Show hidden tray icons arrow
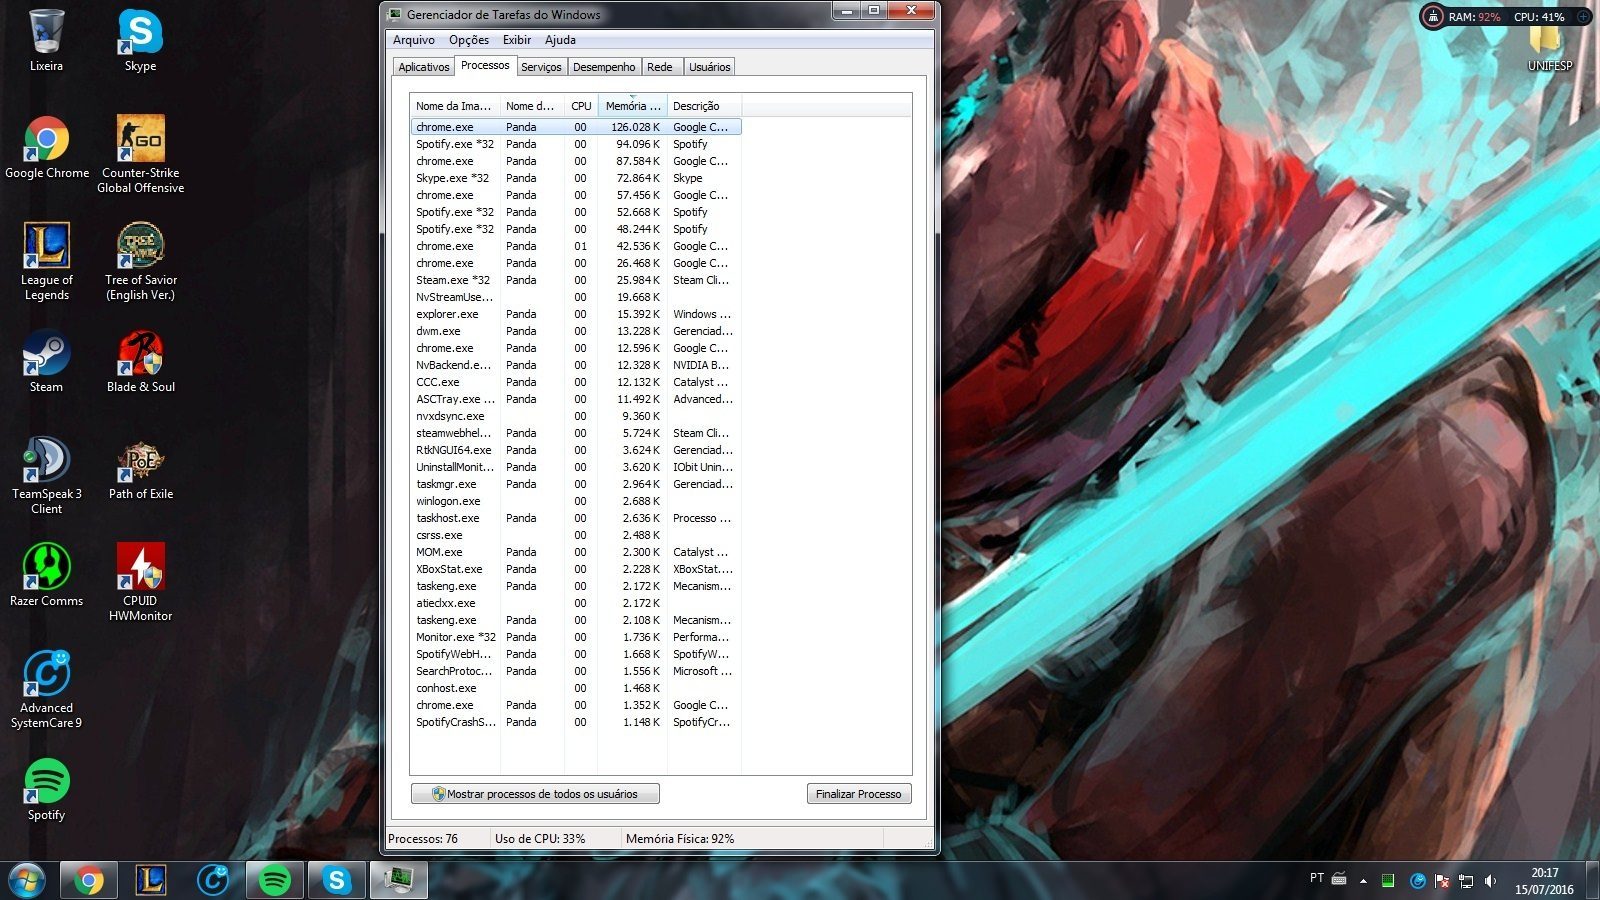Viewport: 1600px width, 900px height. click(1363, 881)
